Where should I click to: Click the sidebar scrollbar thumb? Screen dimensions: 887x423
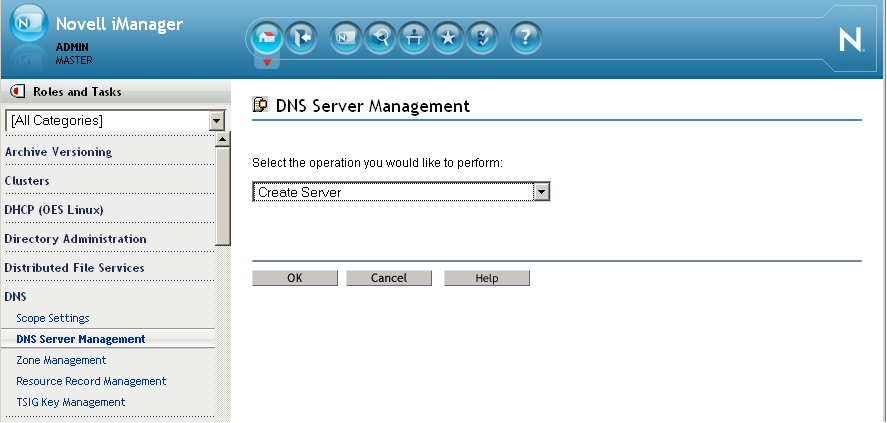tap(223, 196)
